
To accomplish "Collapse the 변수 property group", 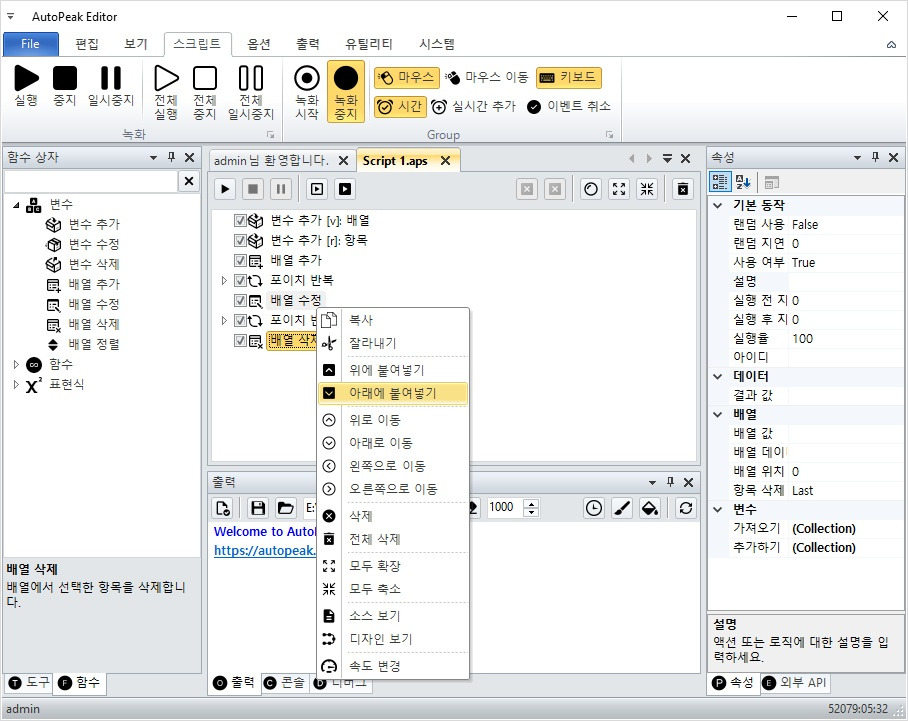I will pyautogui.click(x=718, y=510).
